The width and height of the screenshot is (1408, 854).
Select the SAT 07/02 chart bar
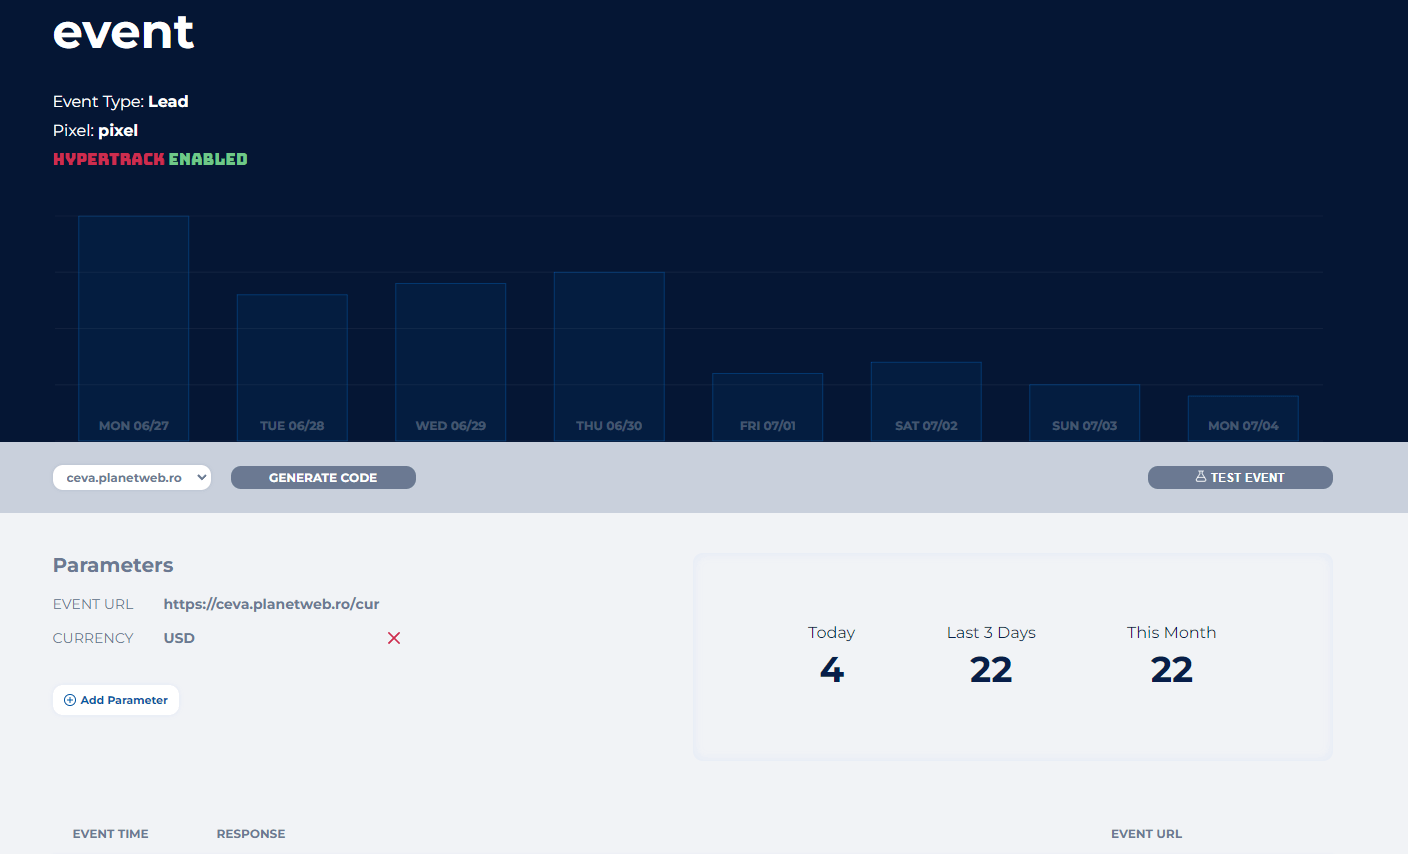pyautogui.click(x=926, y=401)
